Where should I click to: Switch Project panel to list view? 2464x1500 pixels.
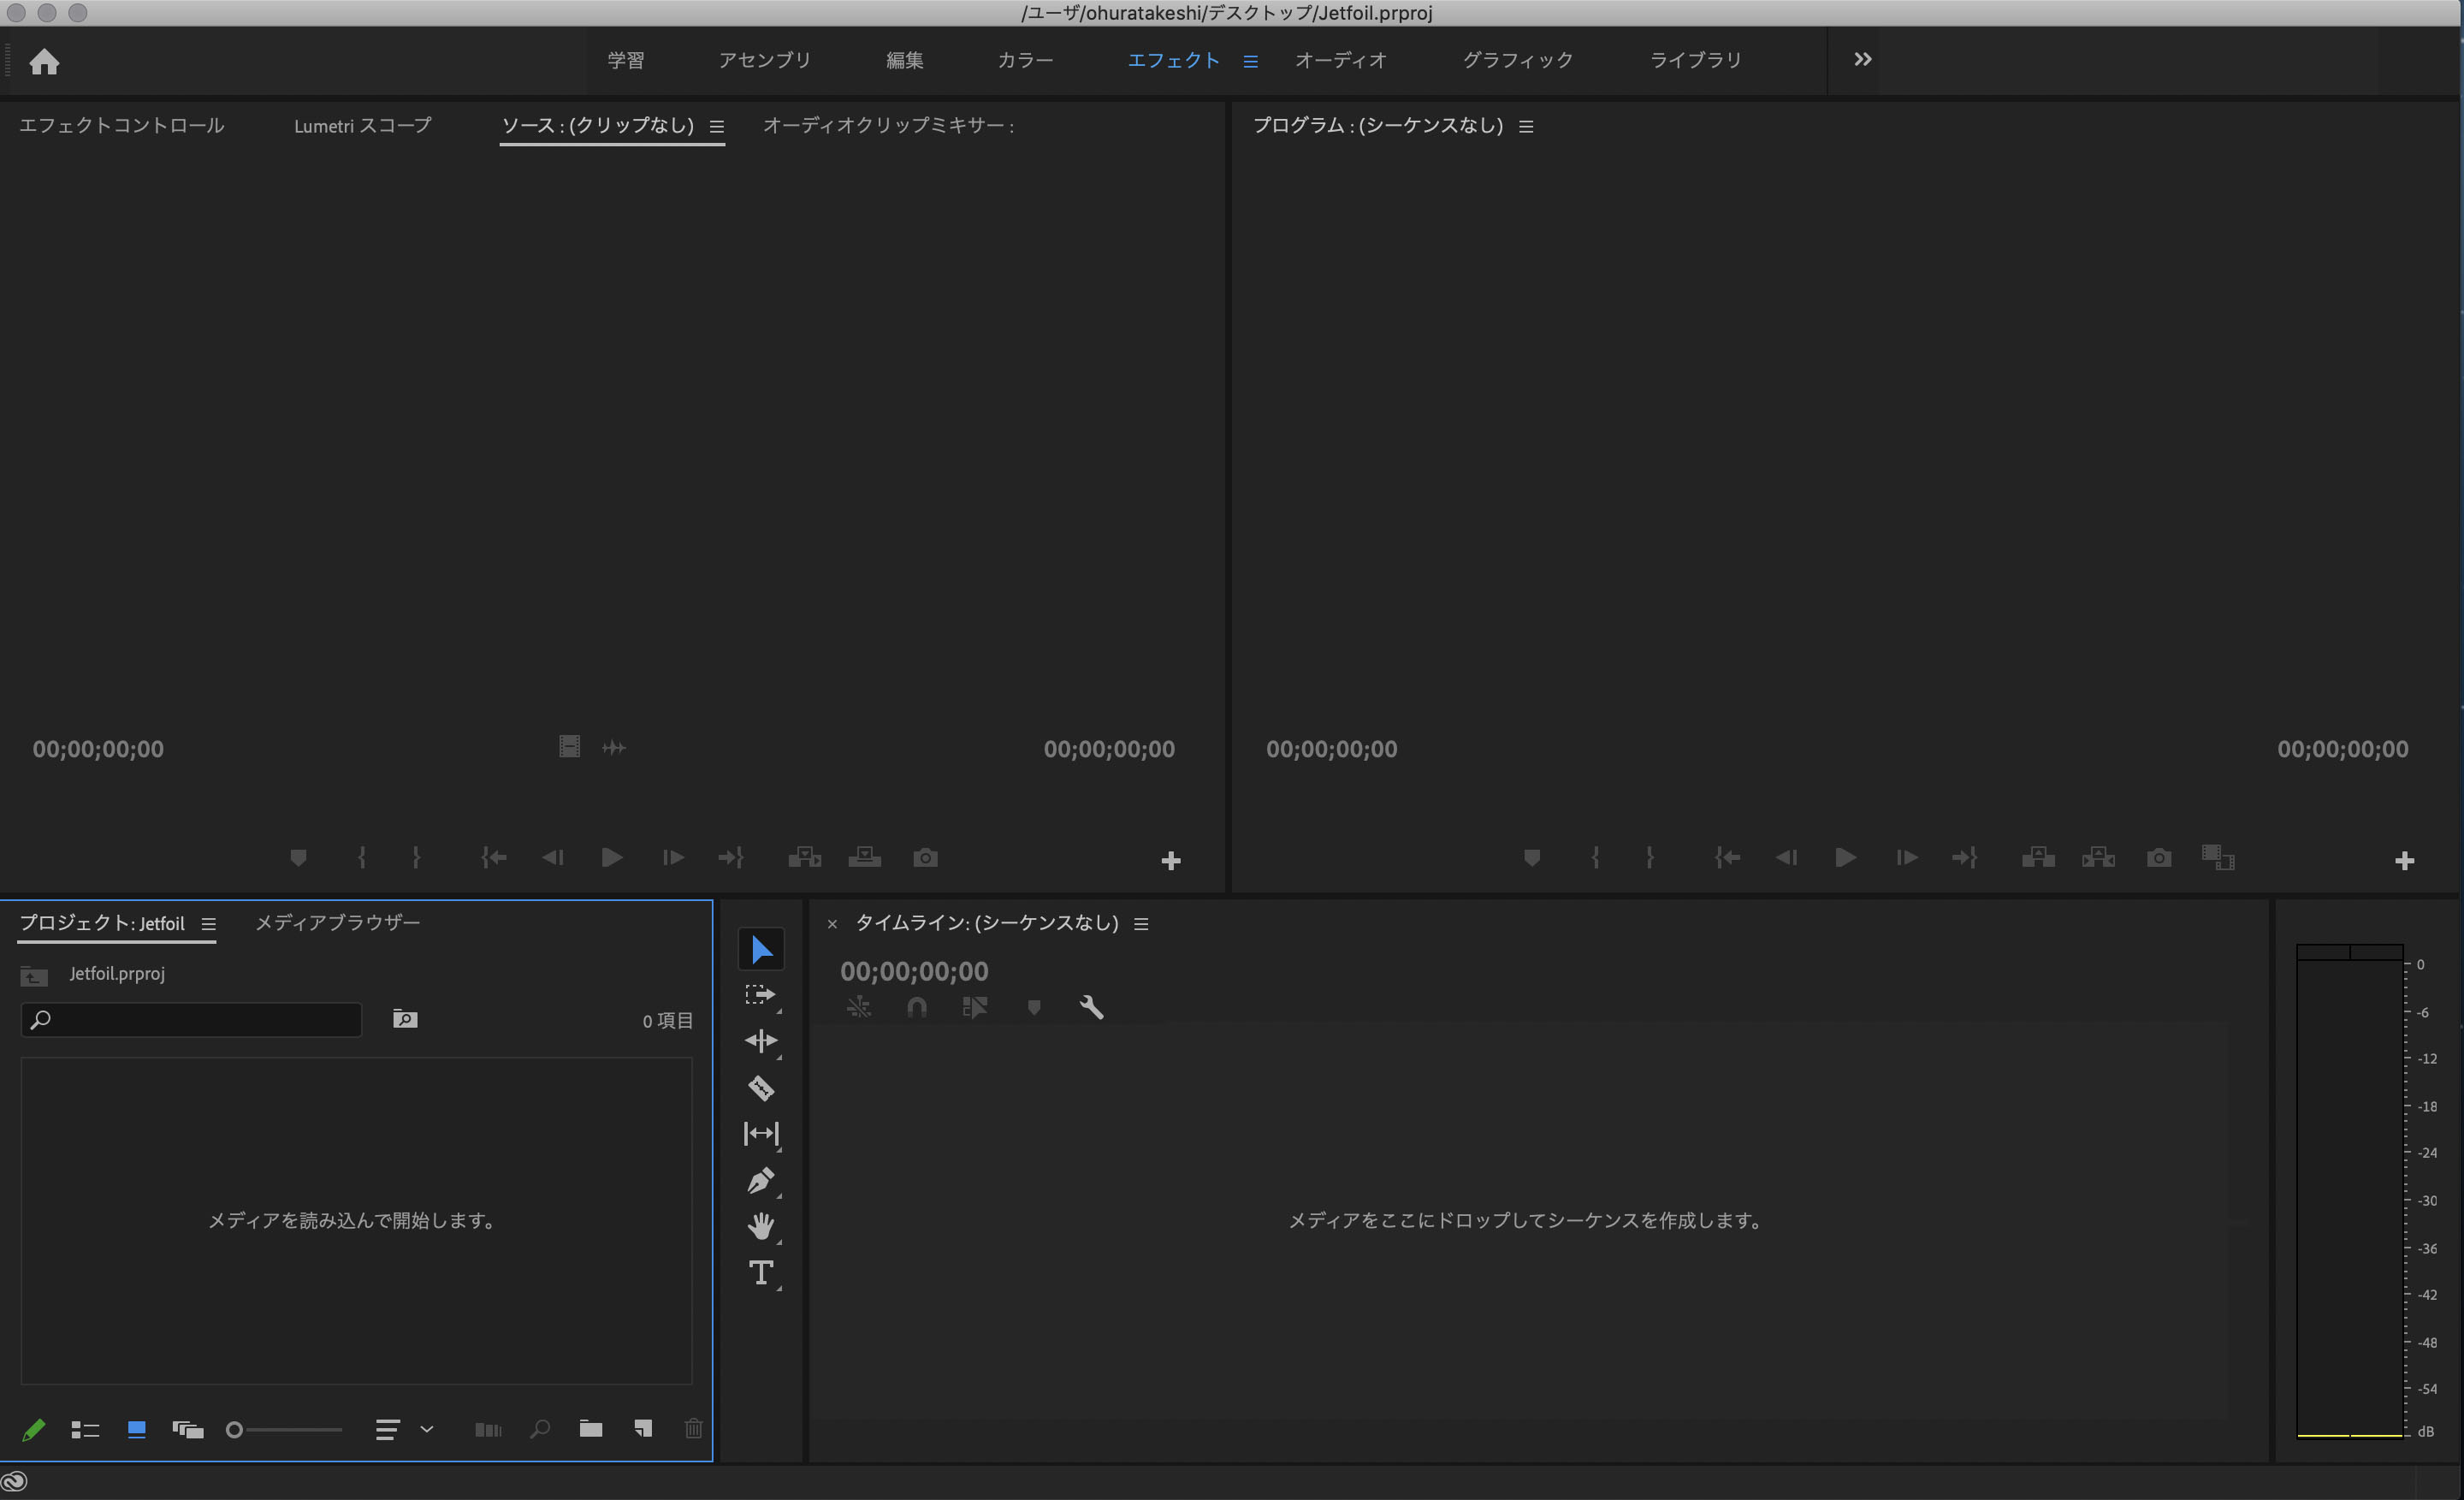[x=85, y=1429]
